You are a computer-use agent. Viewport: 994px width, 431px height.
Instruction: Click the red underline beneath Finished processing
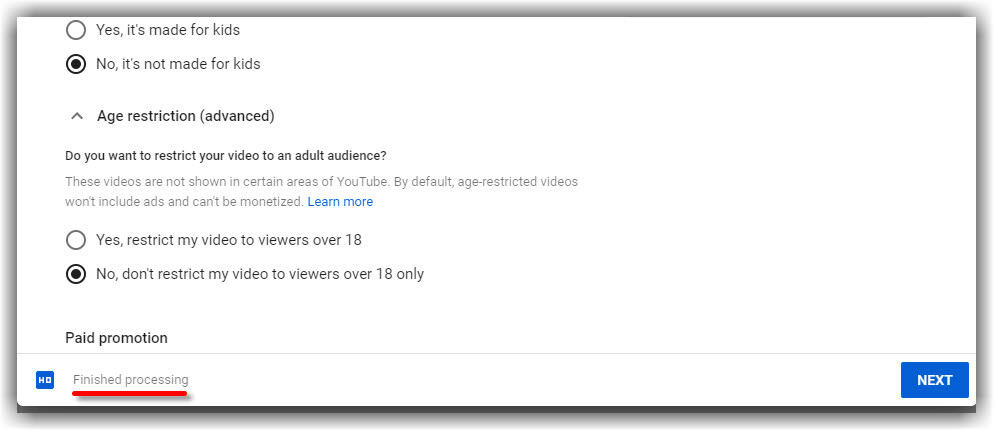(130, 394)
